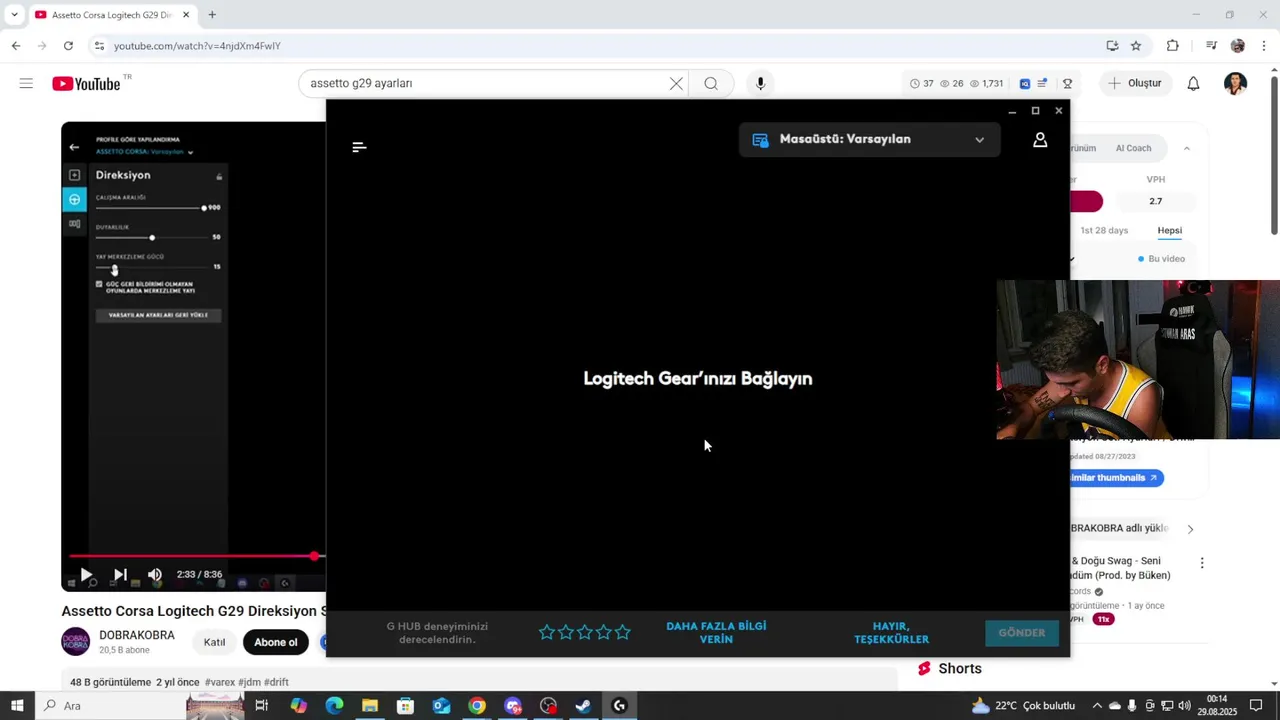1280x720 pixels.
Task: Open Chrome extensions puzzle icon
Action: [x=1173, y=46]
